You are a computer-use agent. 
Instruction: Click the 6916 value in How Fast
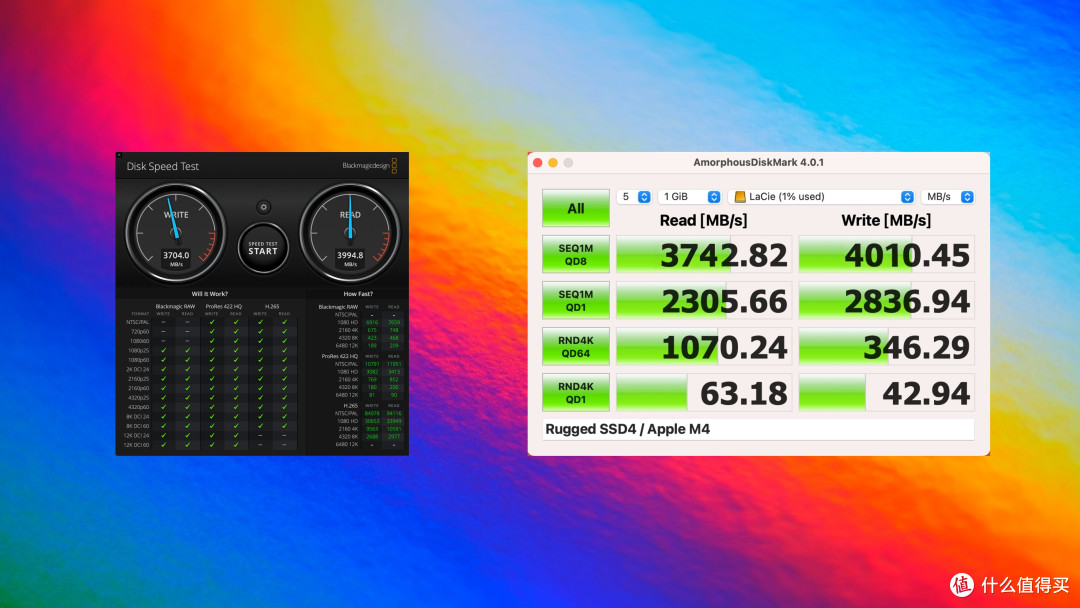pyautogui.click(x=372, y=322)
